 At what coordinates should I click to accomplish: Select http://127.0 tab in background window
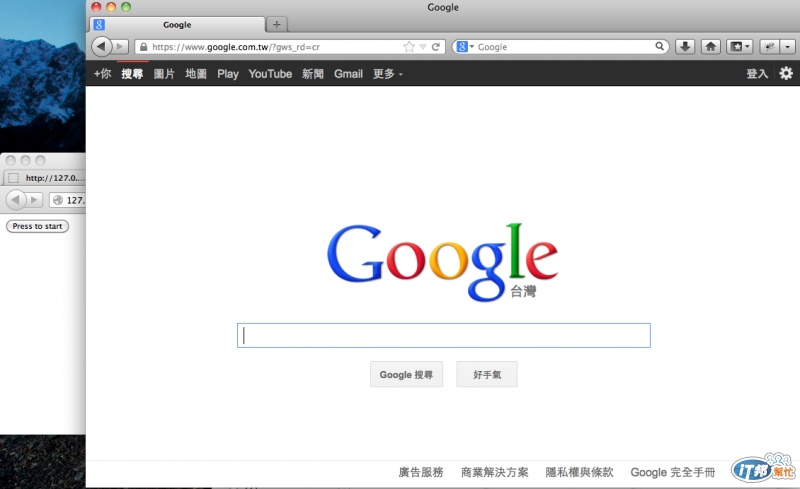pos(45,178)
